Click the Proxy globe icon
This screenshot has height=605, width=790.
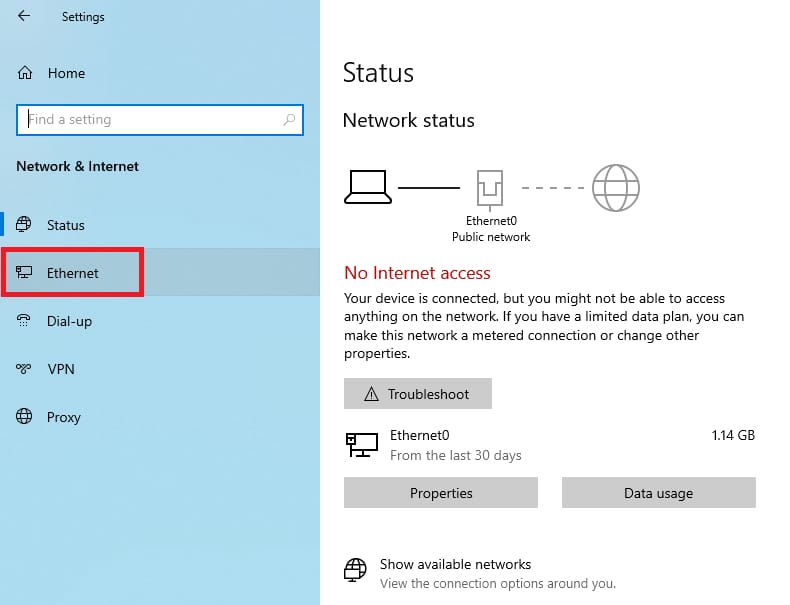click(x=24, y=417)
